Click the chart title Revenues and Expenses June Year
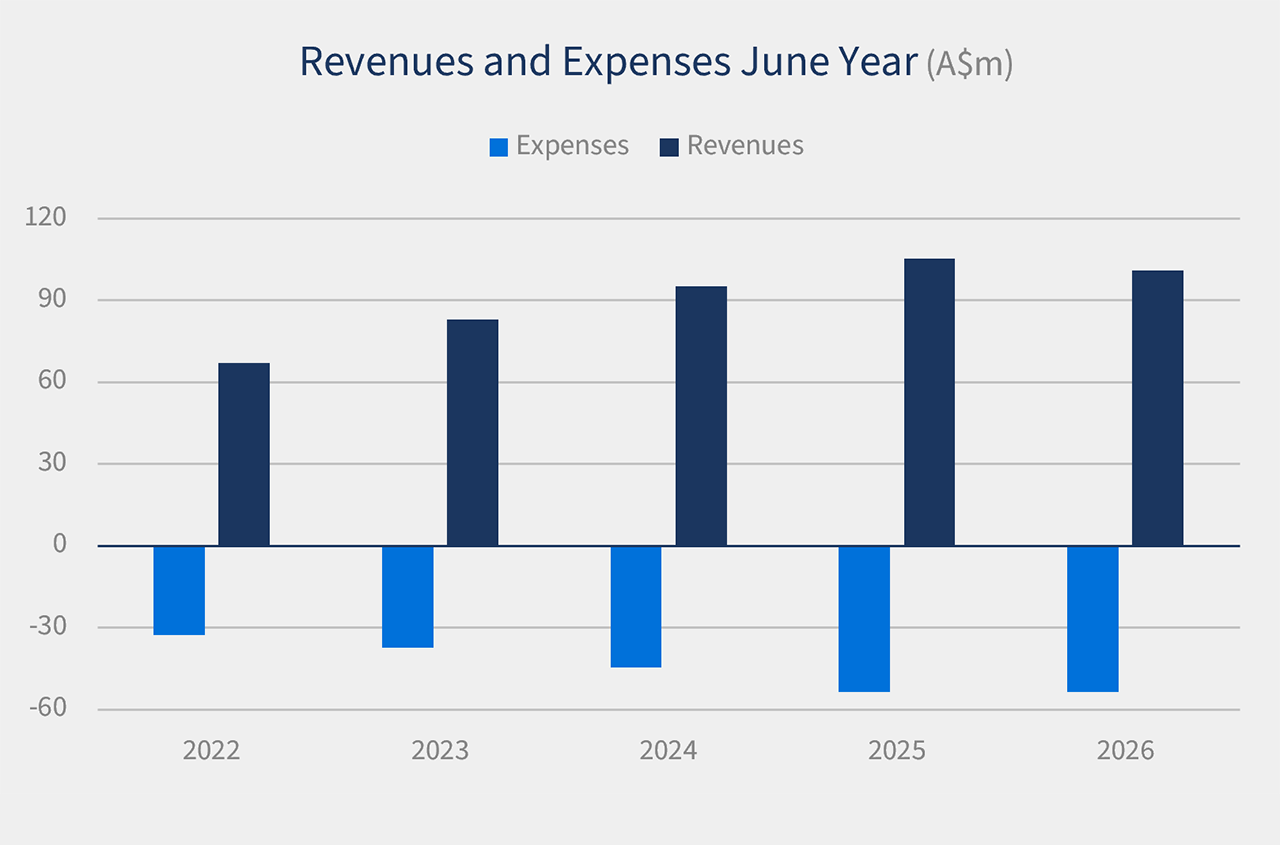1280x845 pixels. point(608,63)
